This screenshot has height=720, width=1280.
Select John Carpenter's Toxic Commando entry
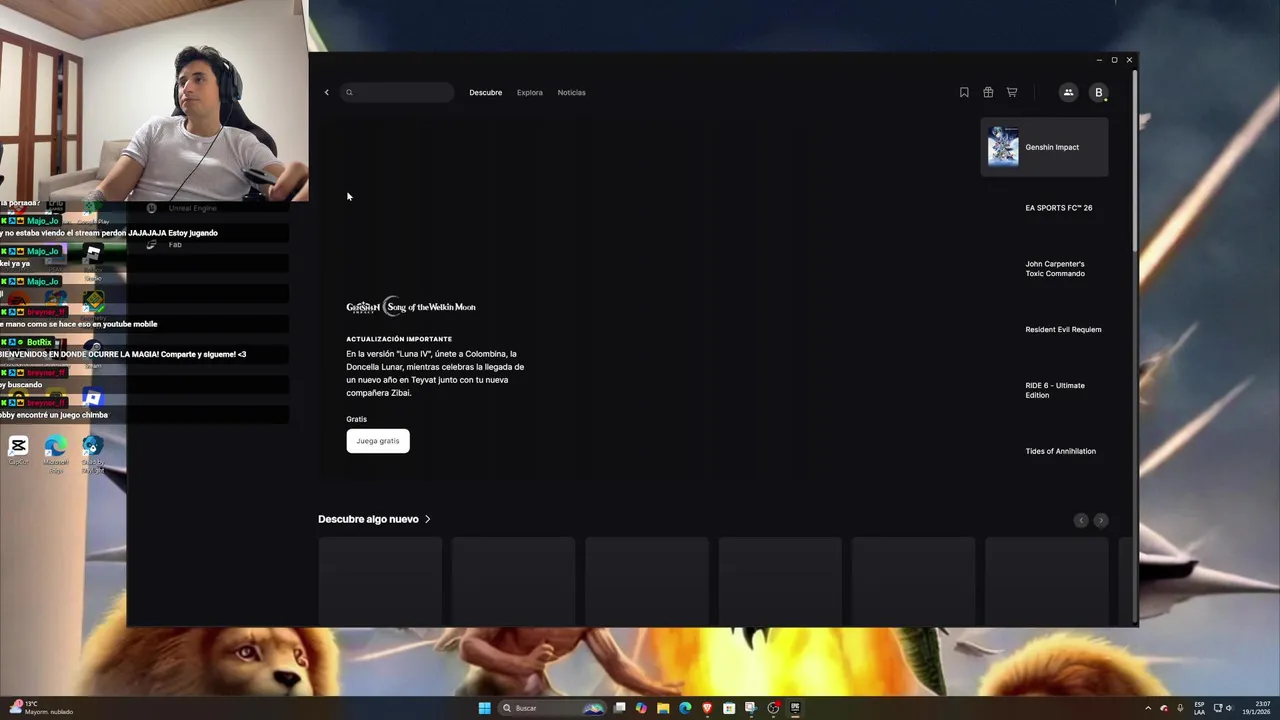pos(1055,269)
